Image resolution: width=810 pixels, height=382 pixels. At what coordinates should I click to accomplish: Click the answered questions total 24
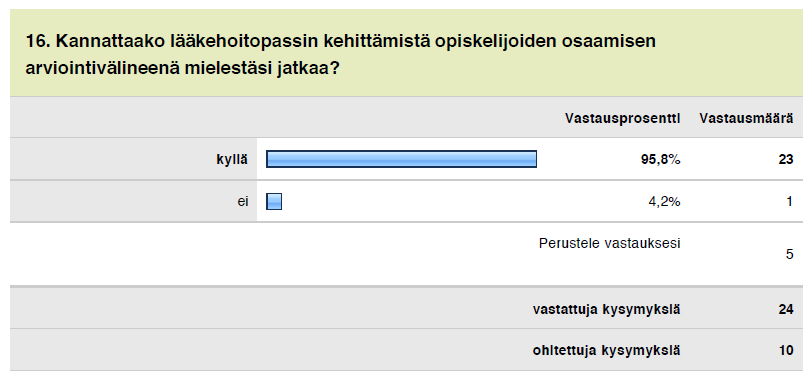click(x=786, y=310)
